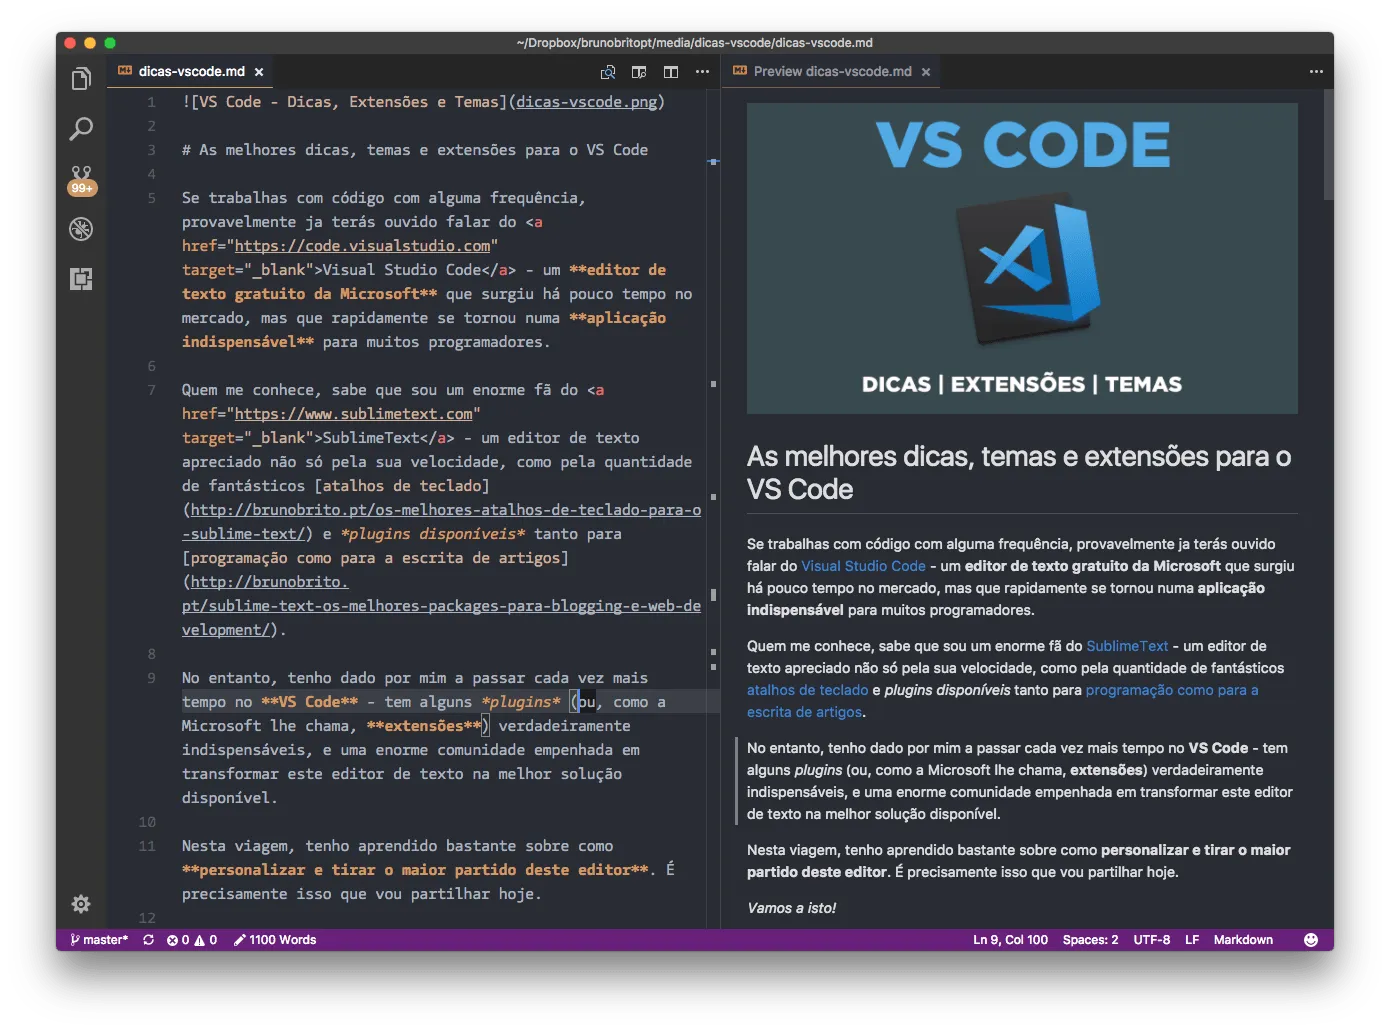Change end of line sequence LF
Image resolution: width=1390 pixels, height=1031 pixels.
tap(1192, 940)
